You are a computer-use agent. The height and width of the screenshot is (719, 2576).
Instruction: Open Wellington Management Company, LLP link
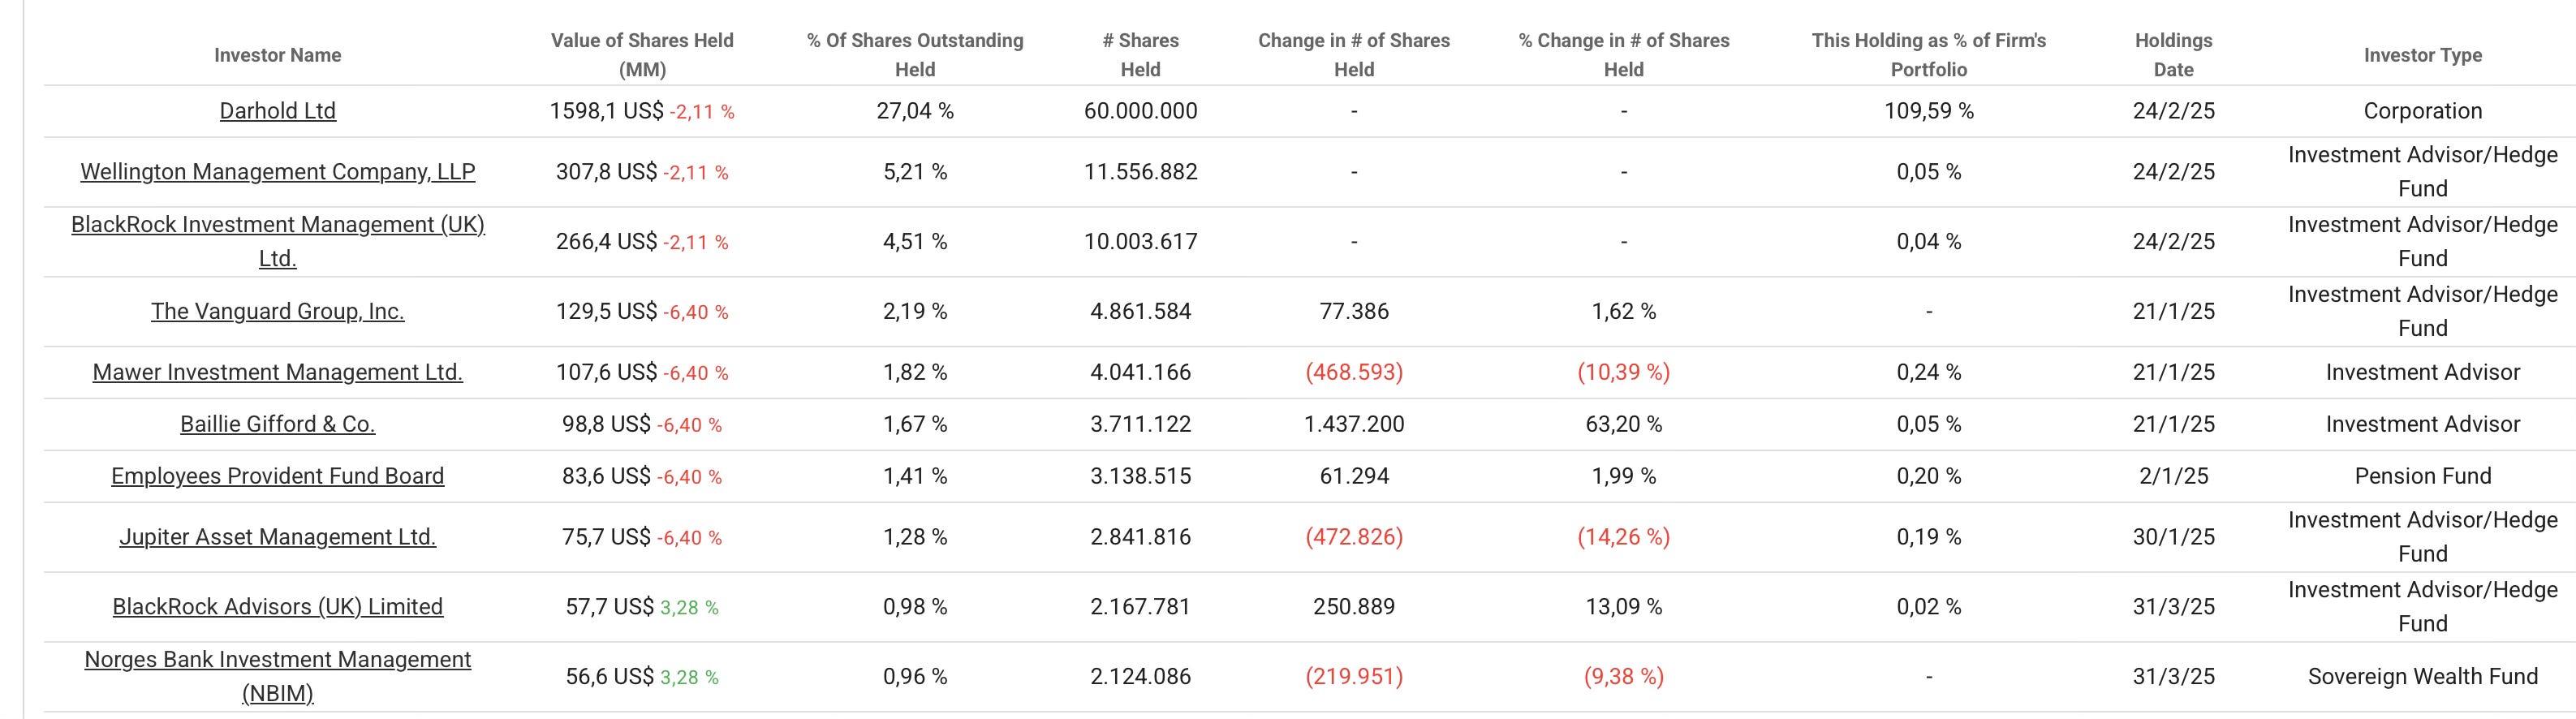point(277,172)
